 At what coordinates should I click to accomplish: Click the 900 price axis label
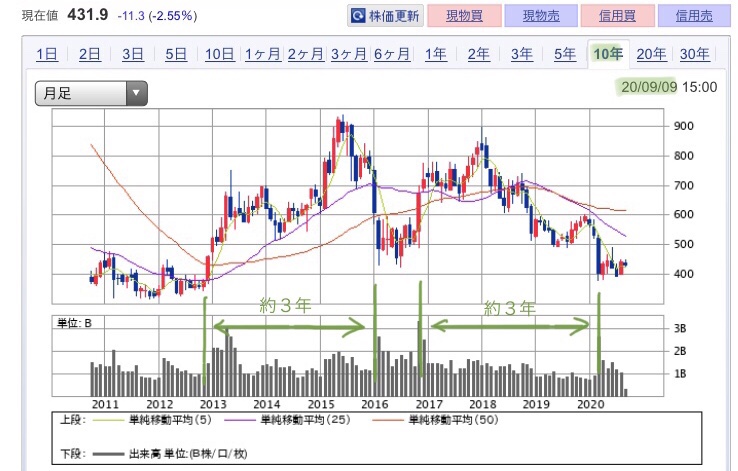[x=683, y=126]
